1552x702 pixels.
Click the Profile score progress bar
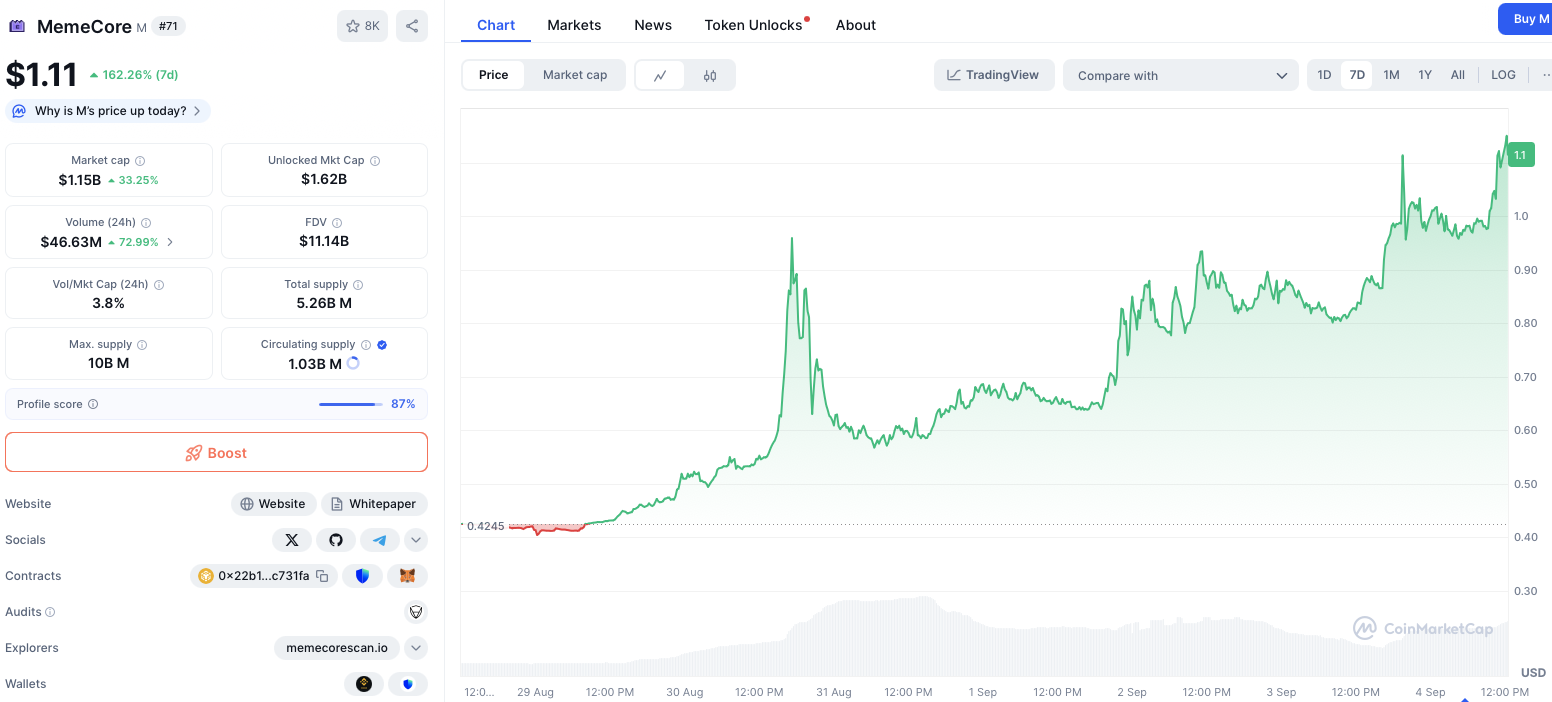[x=351, y=404]
